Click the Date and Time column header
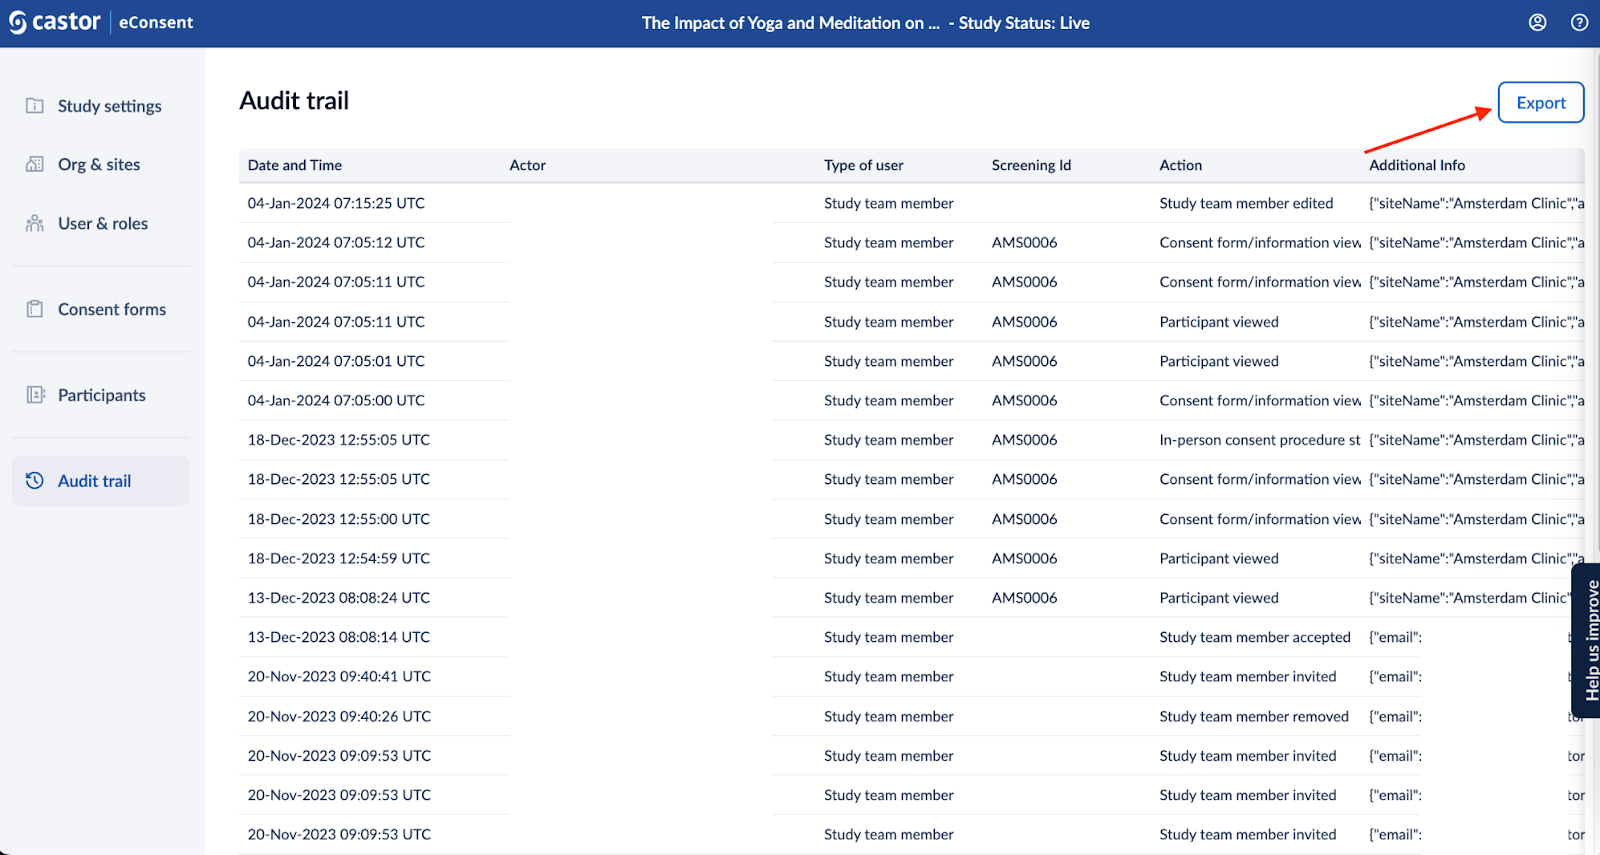Viewport: 1600px width, 855px height. tap(295, 165)
